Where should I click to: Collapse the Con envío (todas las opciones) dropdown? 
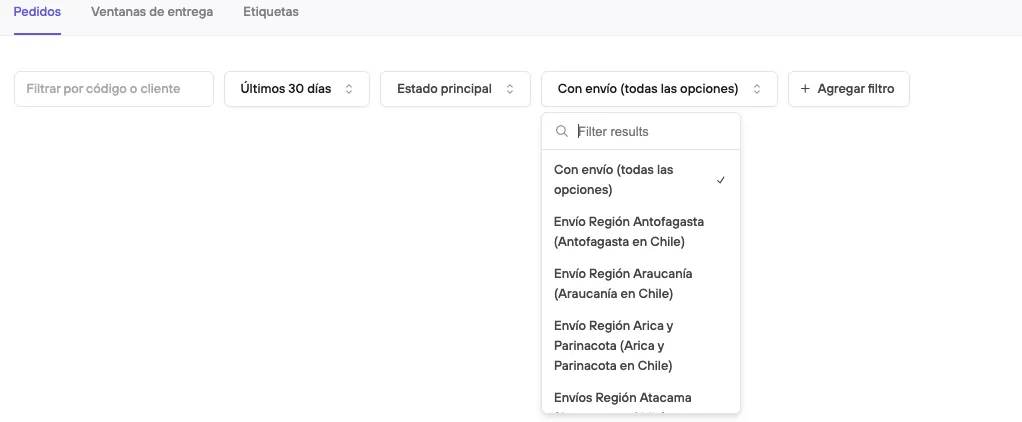pyautogui.click(x=659, y=89)
